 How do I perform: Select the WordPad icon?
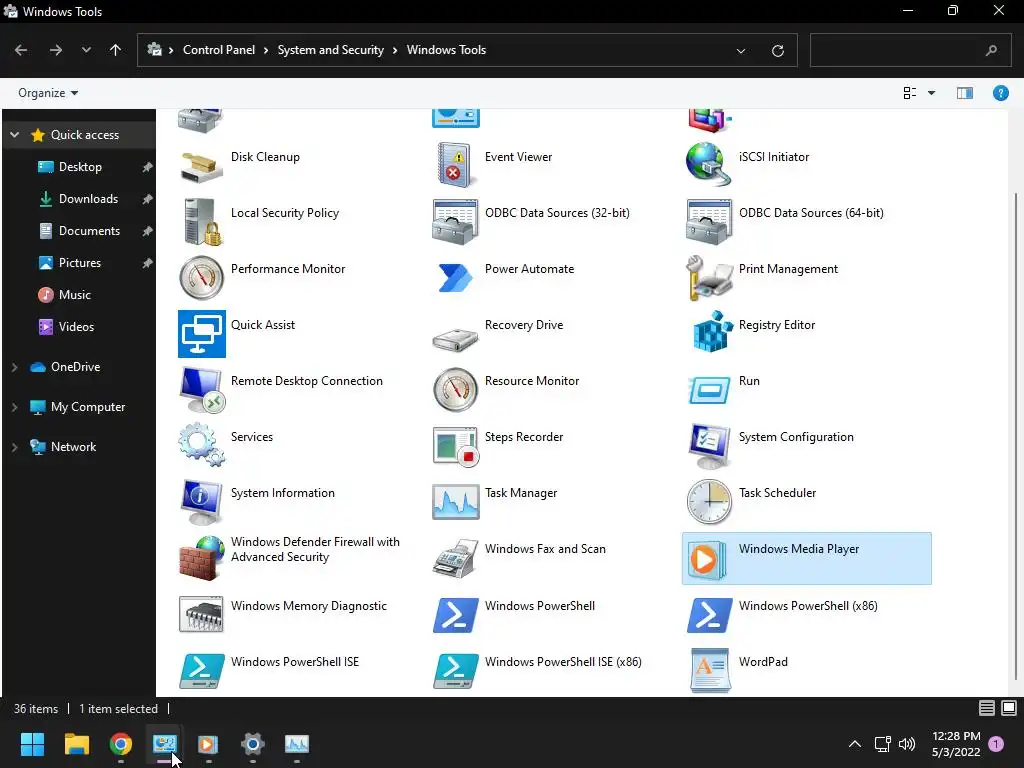tap(710, 670)
